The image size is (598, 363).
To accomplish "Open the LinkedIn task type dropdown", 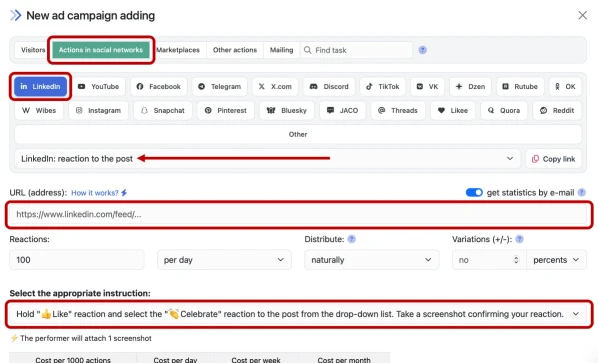I will 267,159.
